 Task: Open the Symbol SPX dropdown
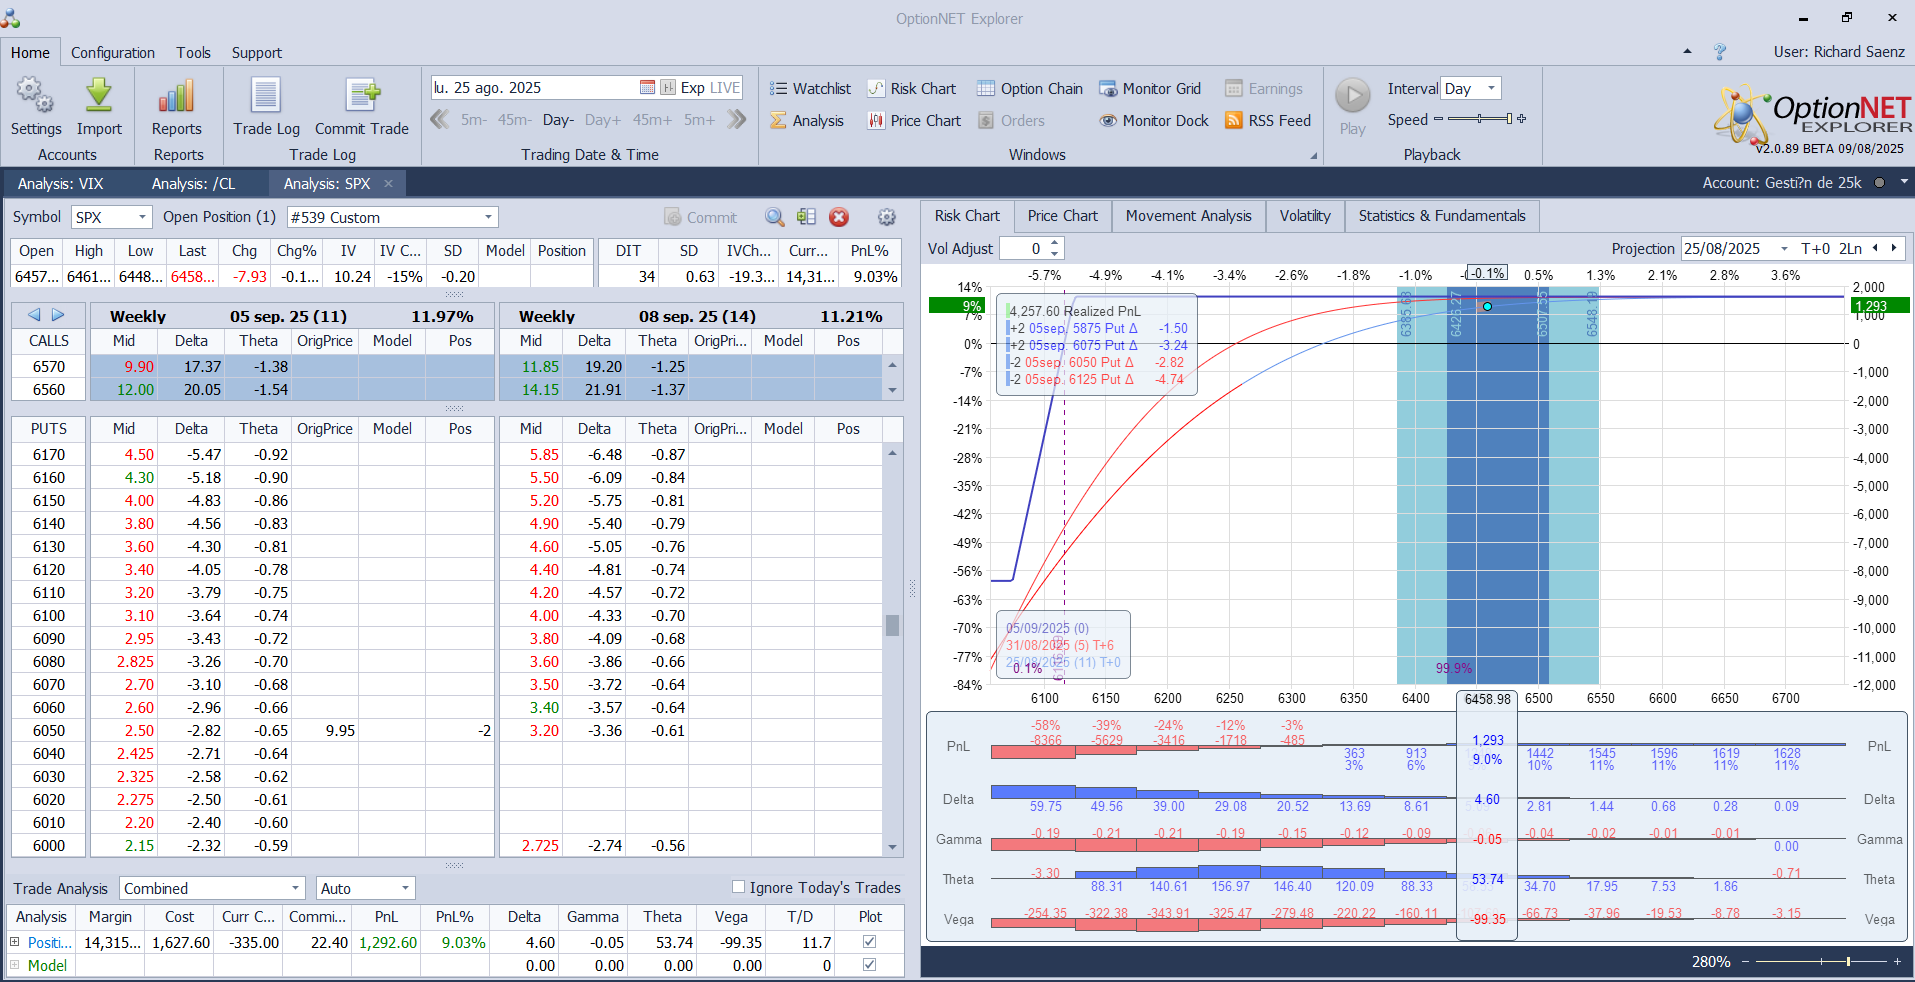click(x=142, y=217)
